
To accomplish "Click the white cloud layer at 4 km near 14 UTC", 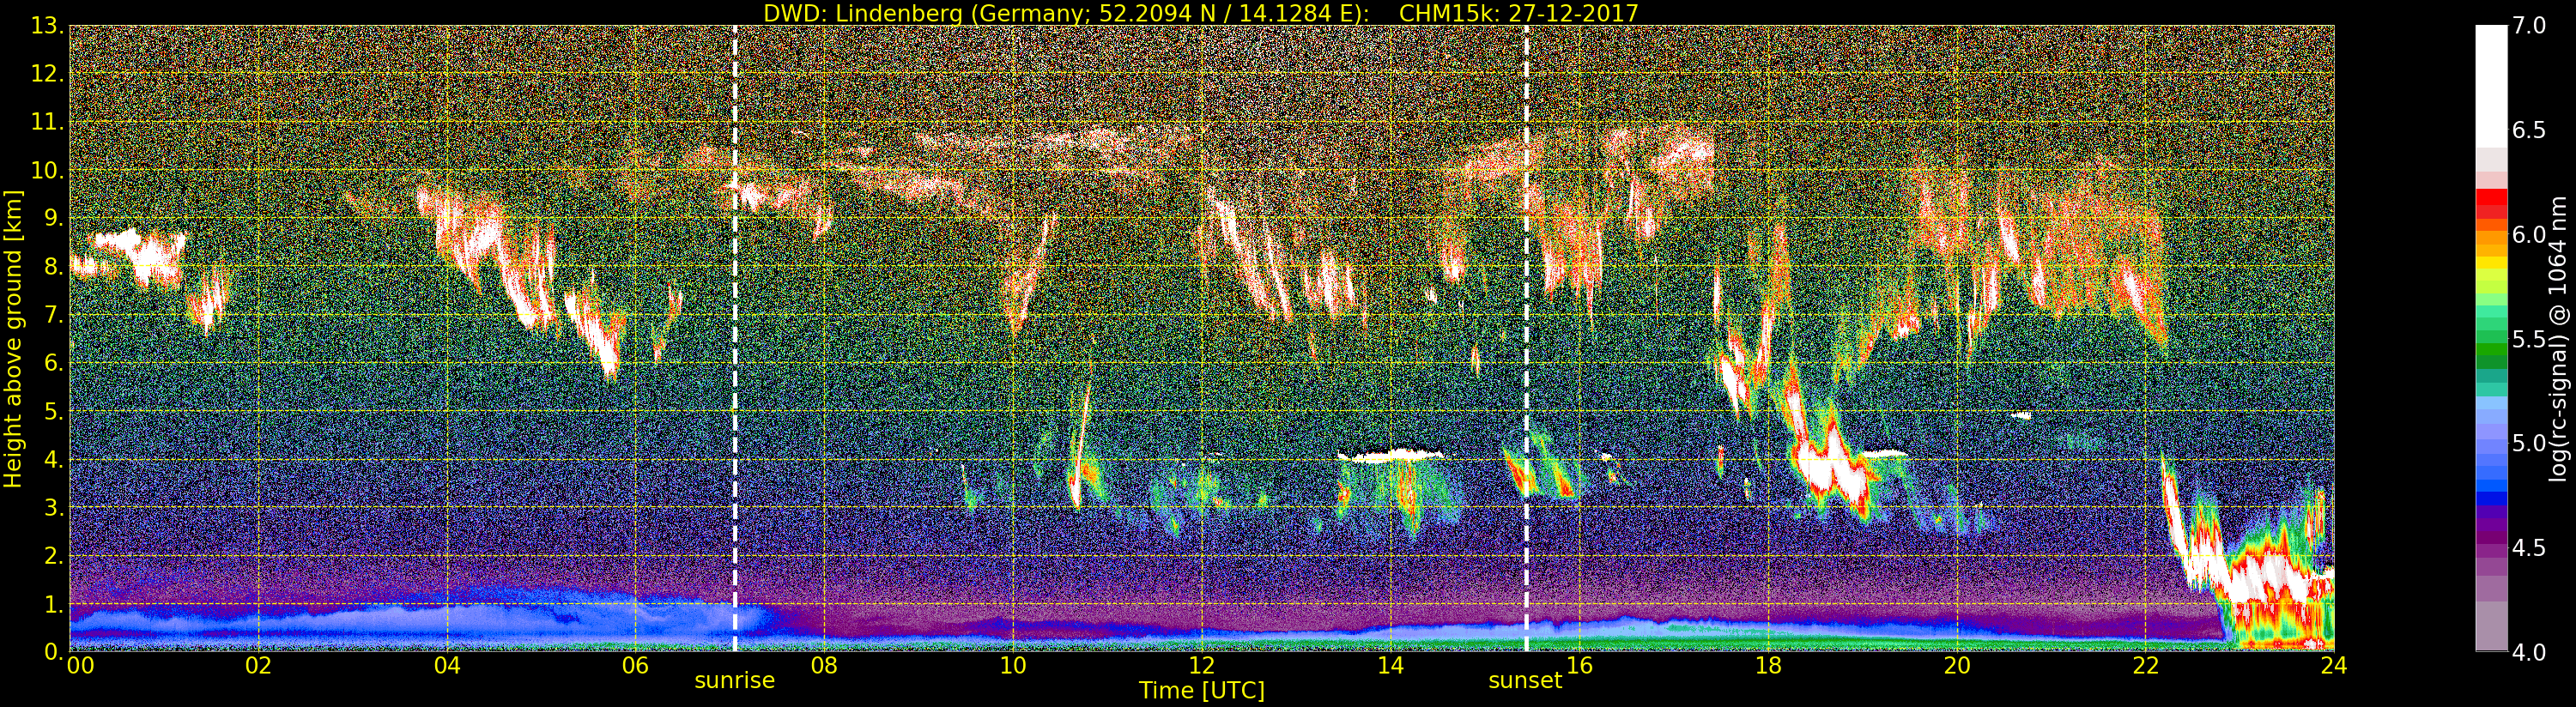I will coord(1391,455).
